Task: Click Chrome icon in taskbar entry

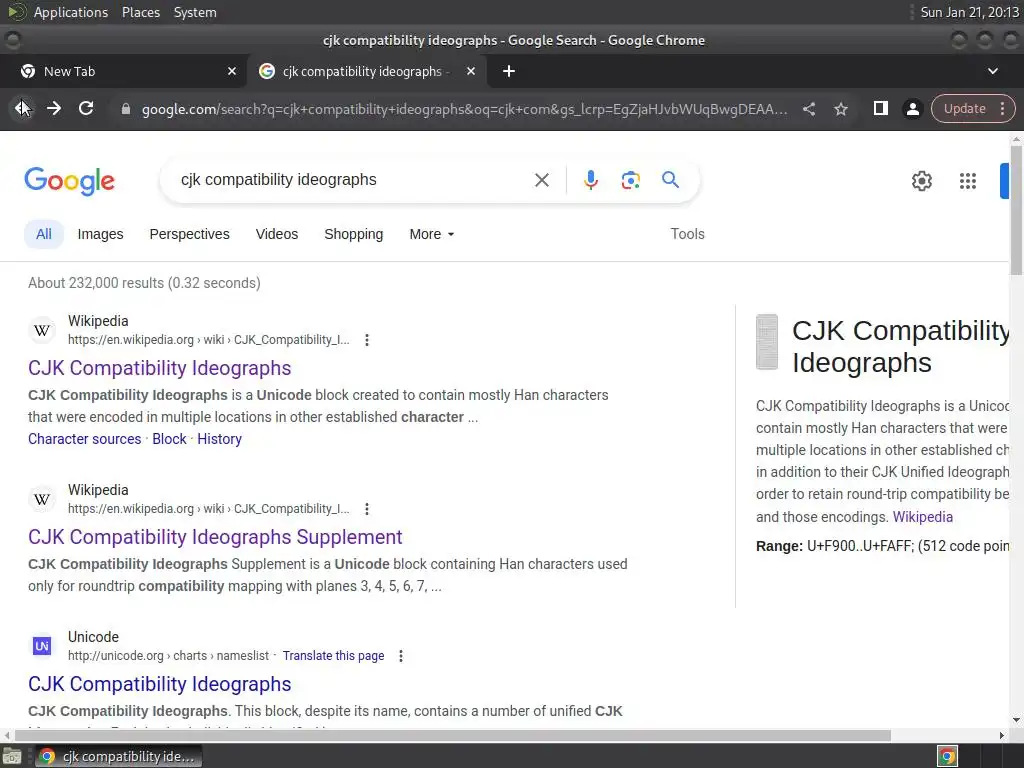Action: pyautogui.click(x=46, y=756)
